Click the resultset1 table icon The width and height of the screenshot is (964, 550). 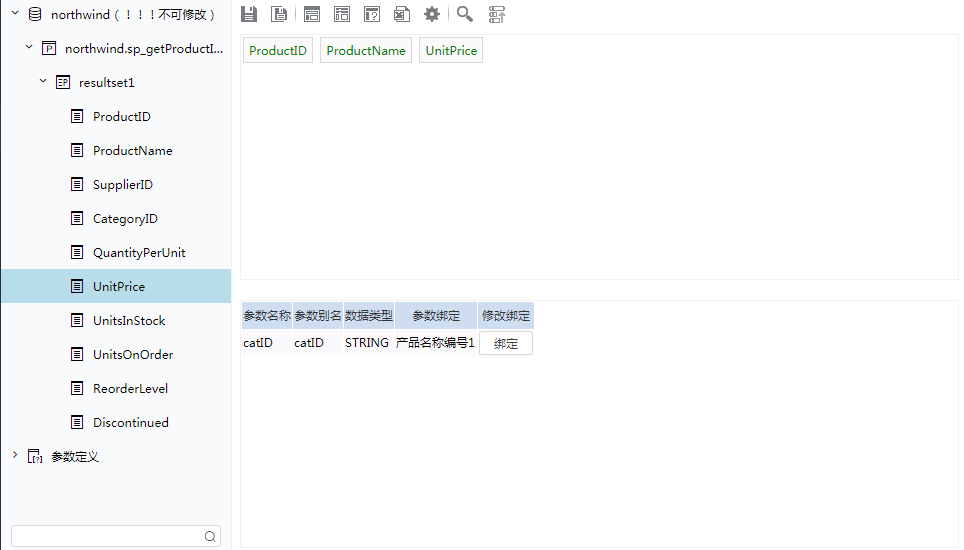[63, 82]
